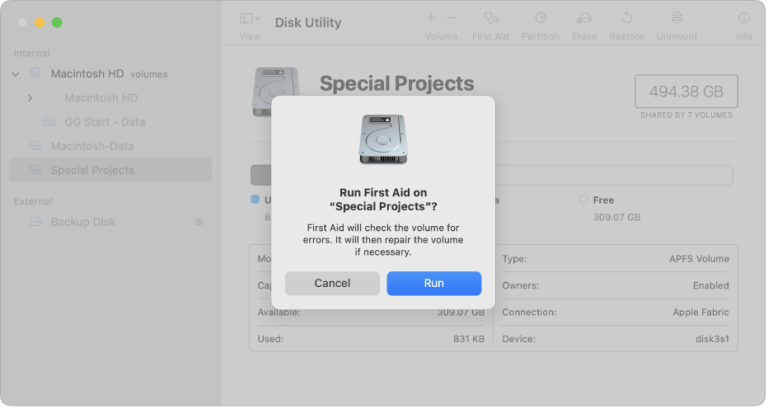The height and width of the screenshot is (409, 768).
Task: Click the APFS Volume type value
Action: (699, 259)
